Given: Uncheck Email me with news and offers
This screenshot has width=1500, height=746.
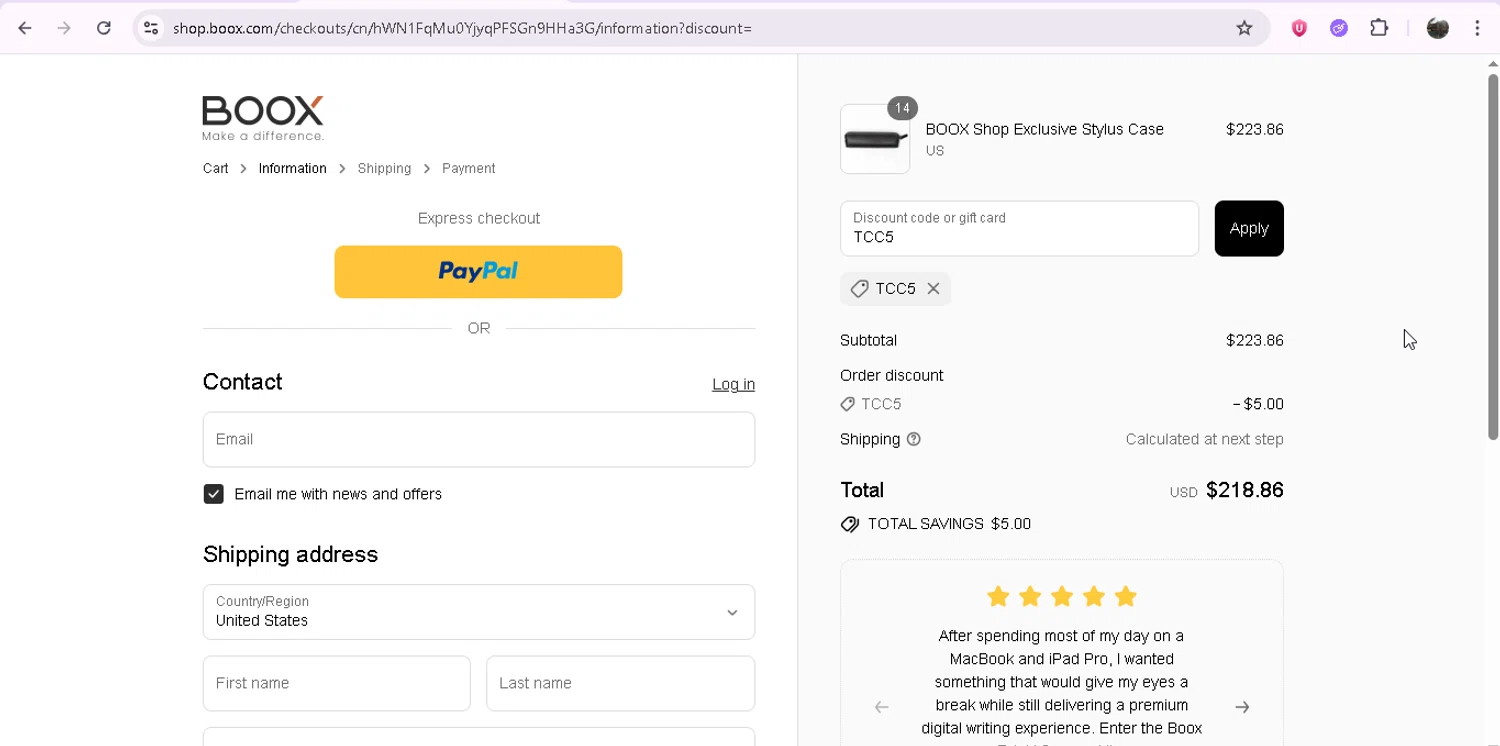Looking at the screenshot, I should pos(213,494).
